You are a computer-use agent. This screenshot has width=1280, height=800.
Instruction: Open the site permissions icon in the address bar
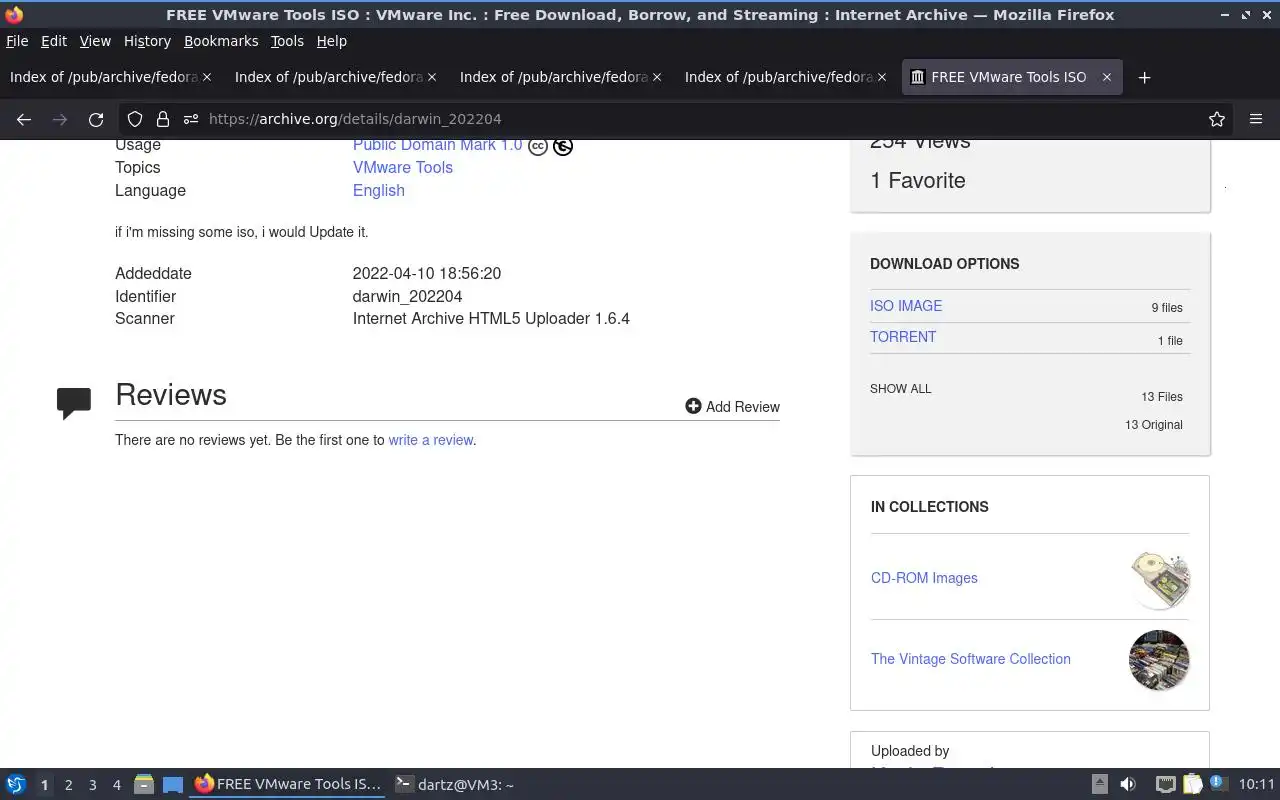click(191, 119)
